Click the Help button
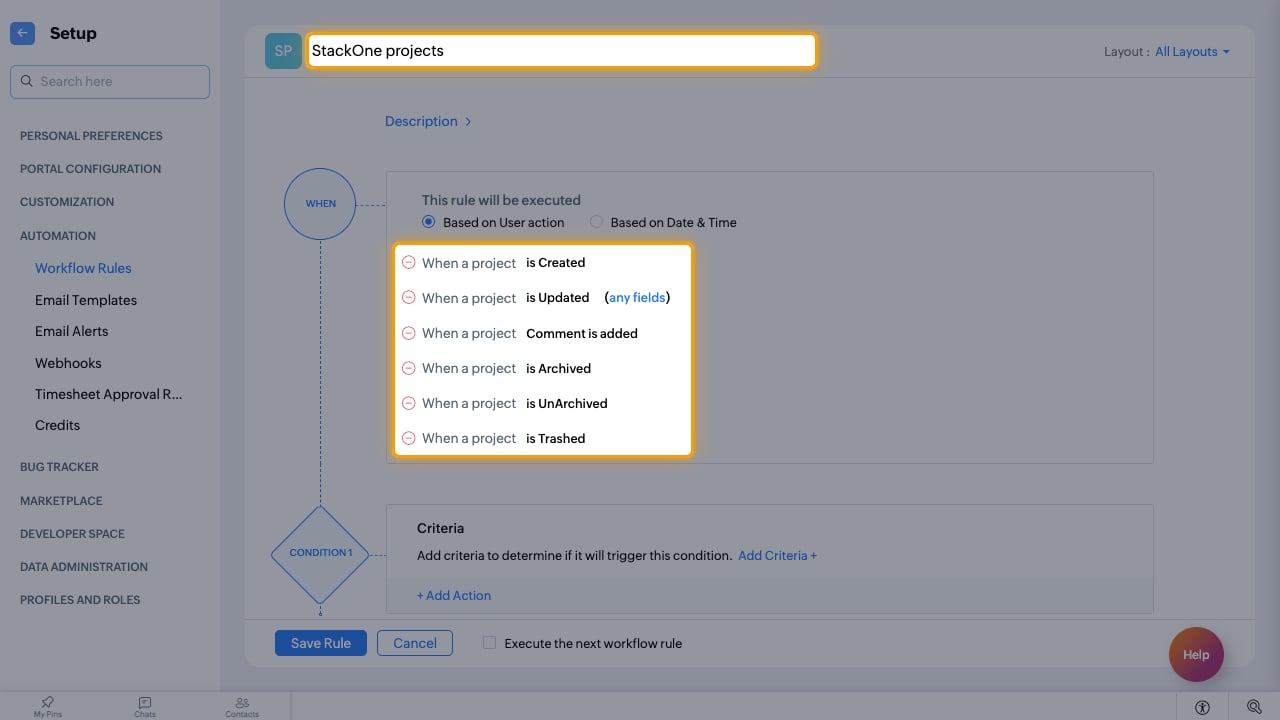This screenshot has height=720, width=1280. coord(1196,655)
